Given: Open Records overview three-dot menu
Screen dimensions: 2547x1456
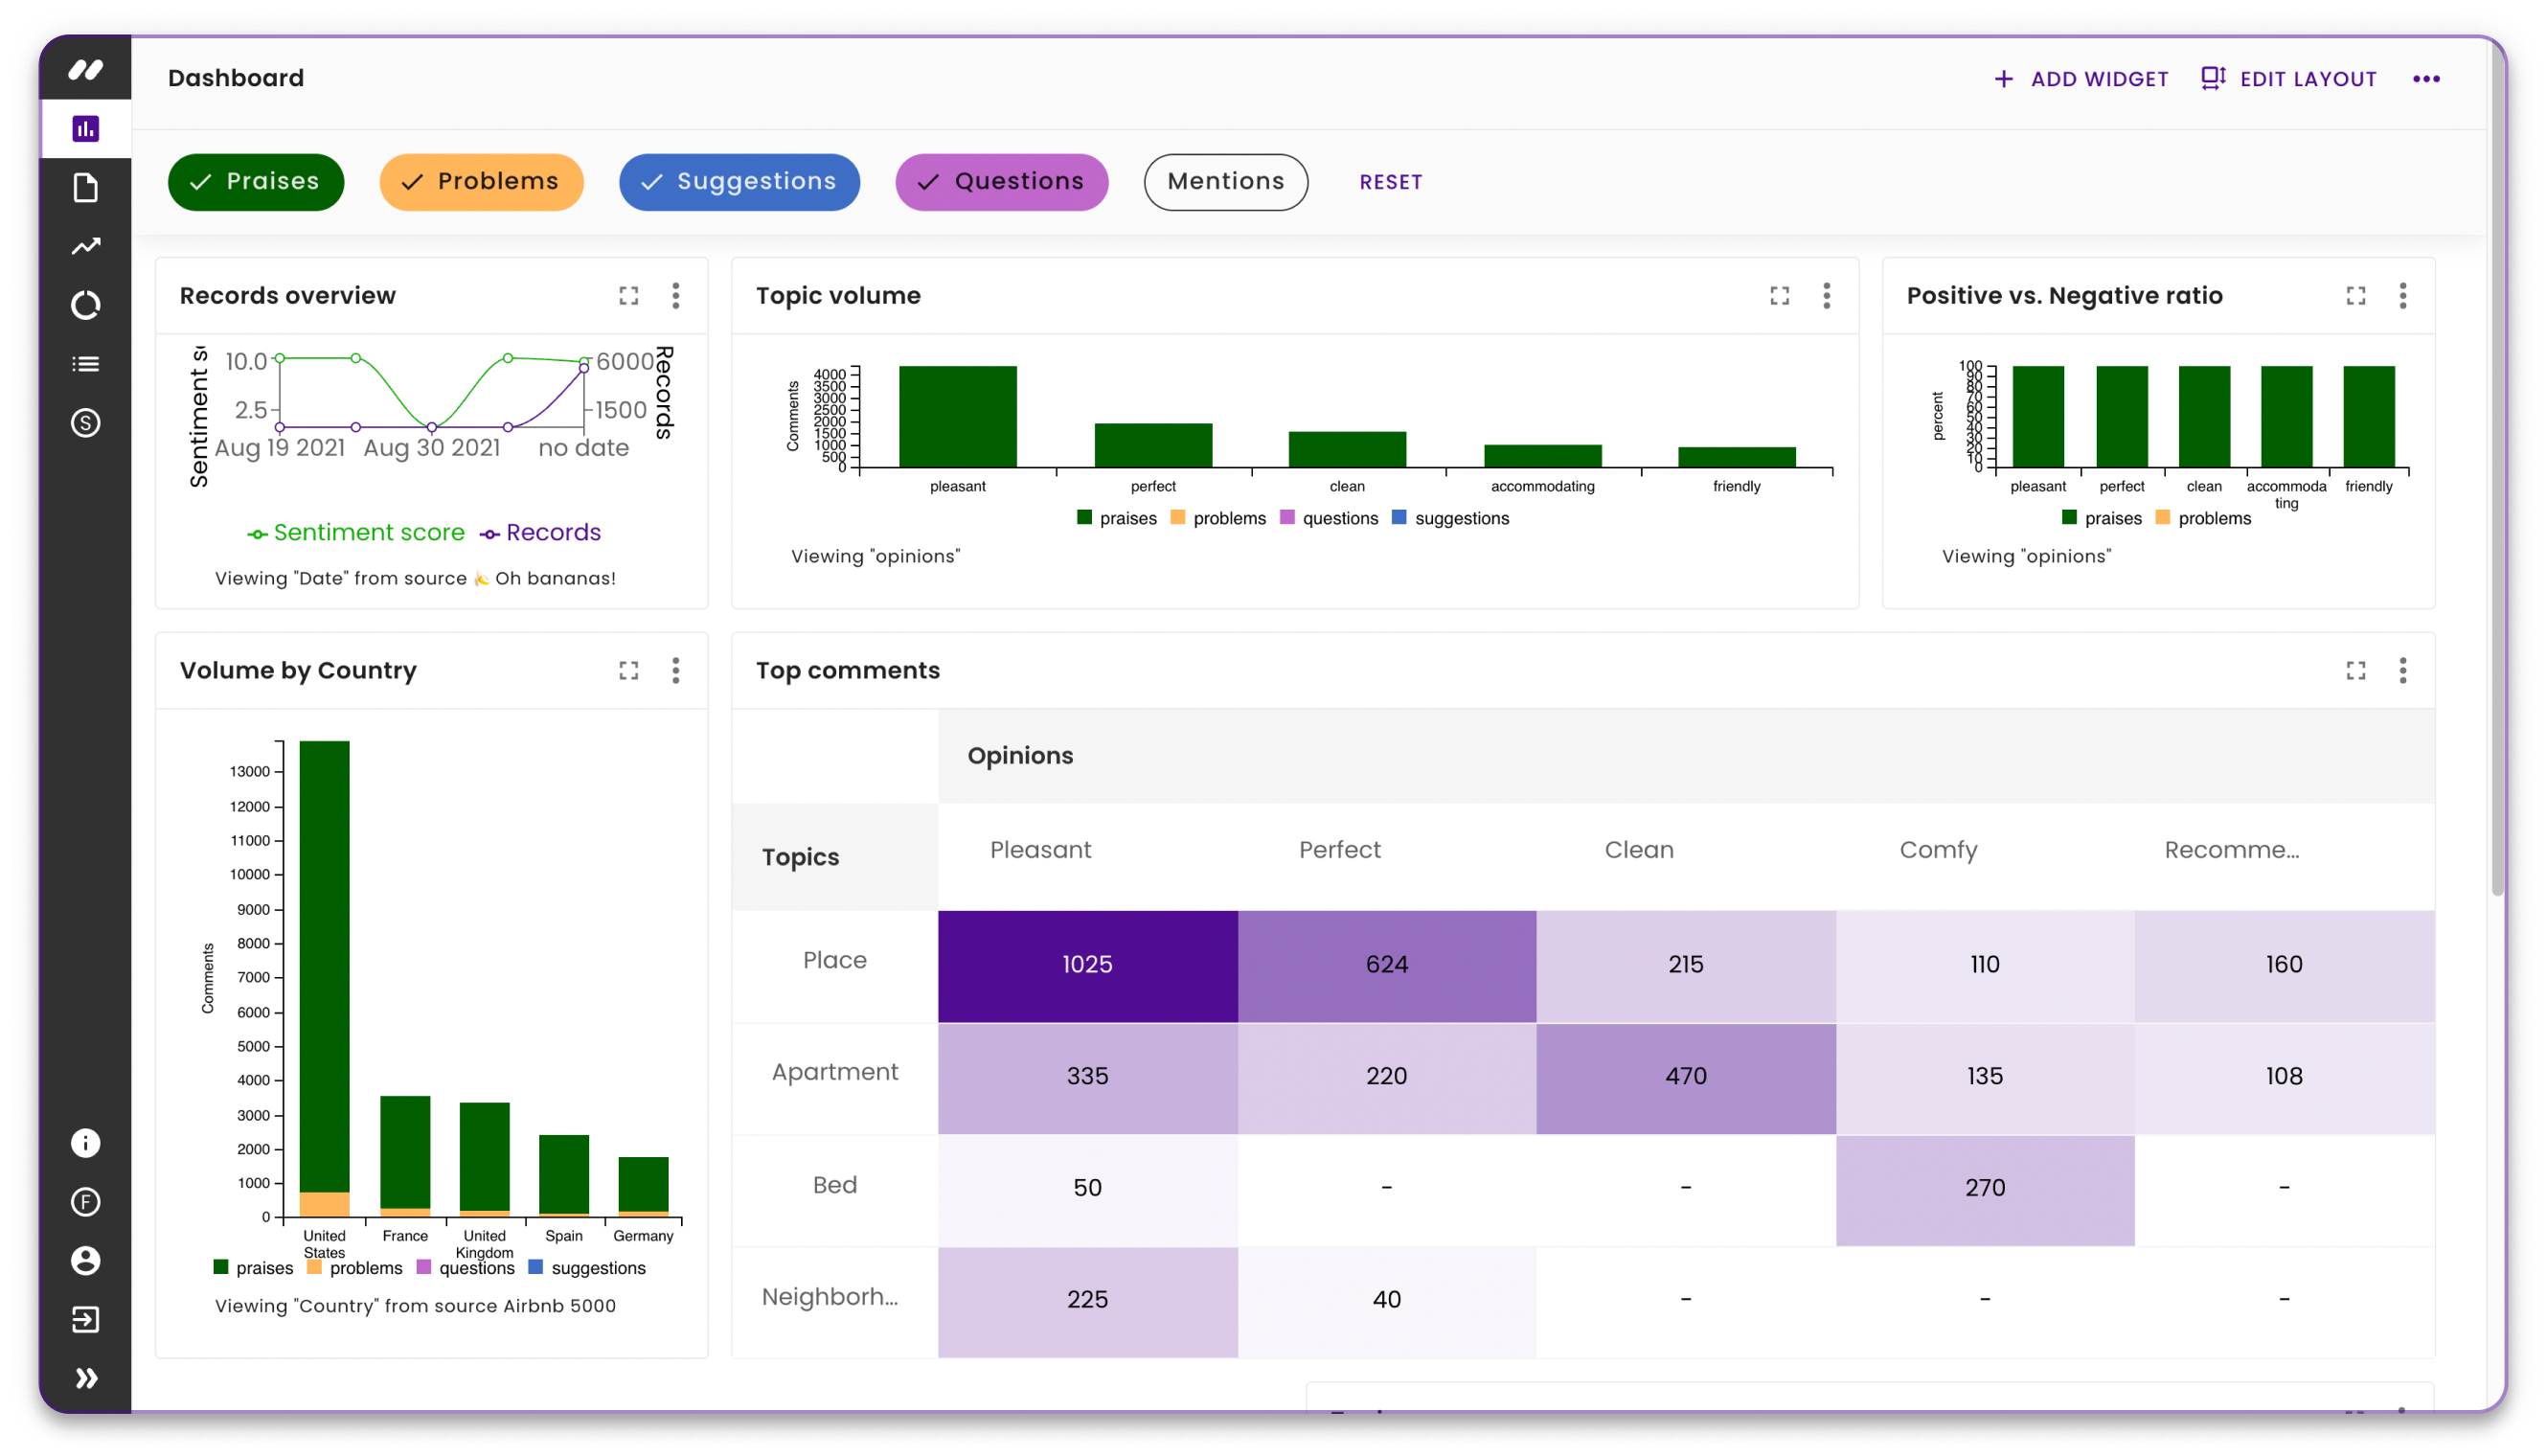Looking at the screenshot, I should pos(676,296).
